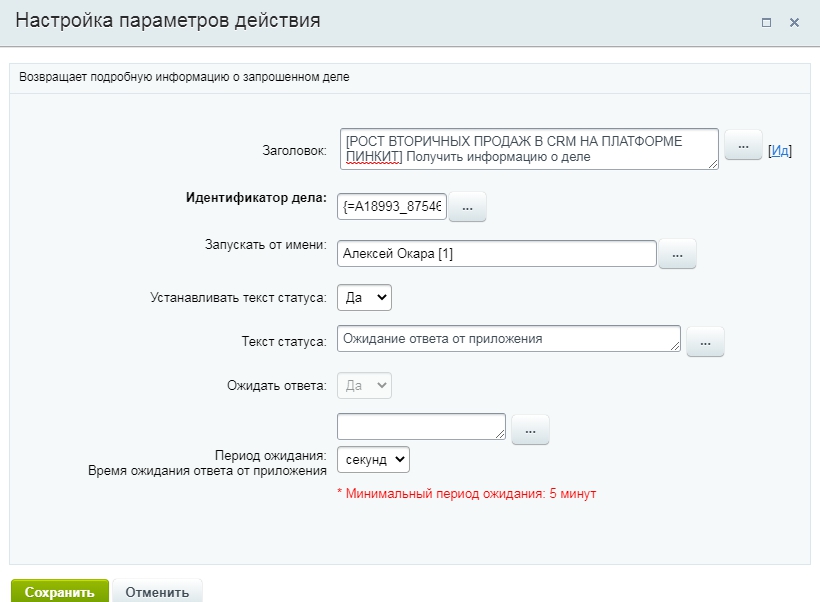Click the resize handle of Текст статуса textarea
Image resolution: width=820 pixels, height=602 pixels.
pos(675,346)
